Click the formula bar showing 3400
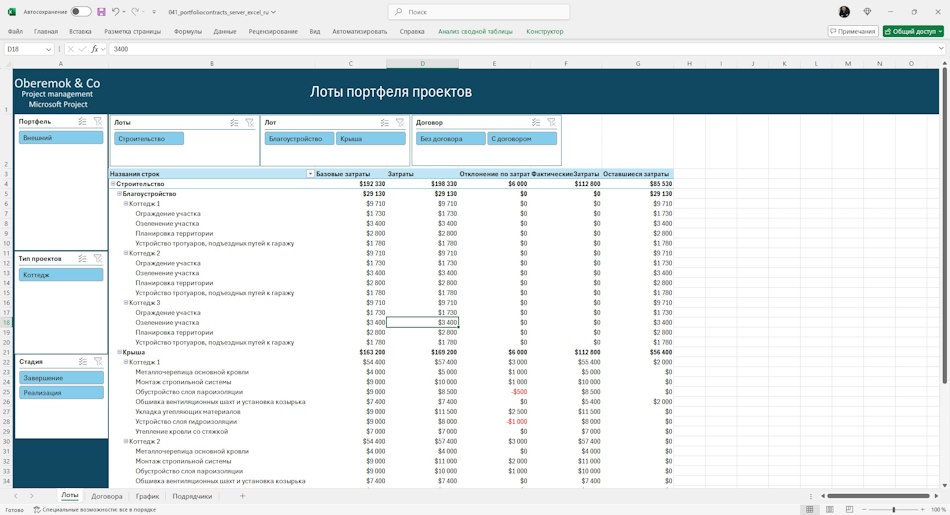 (521, 49)
